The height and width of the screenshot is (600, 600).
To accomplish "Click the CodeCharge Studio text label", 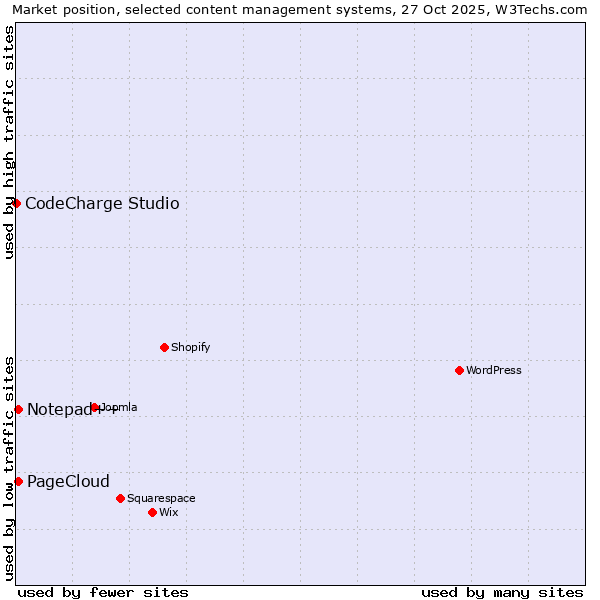I will (x=102, y=204).
